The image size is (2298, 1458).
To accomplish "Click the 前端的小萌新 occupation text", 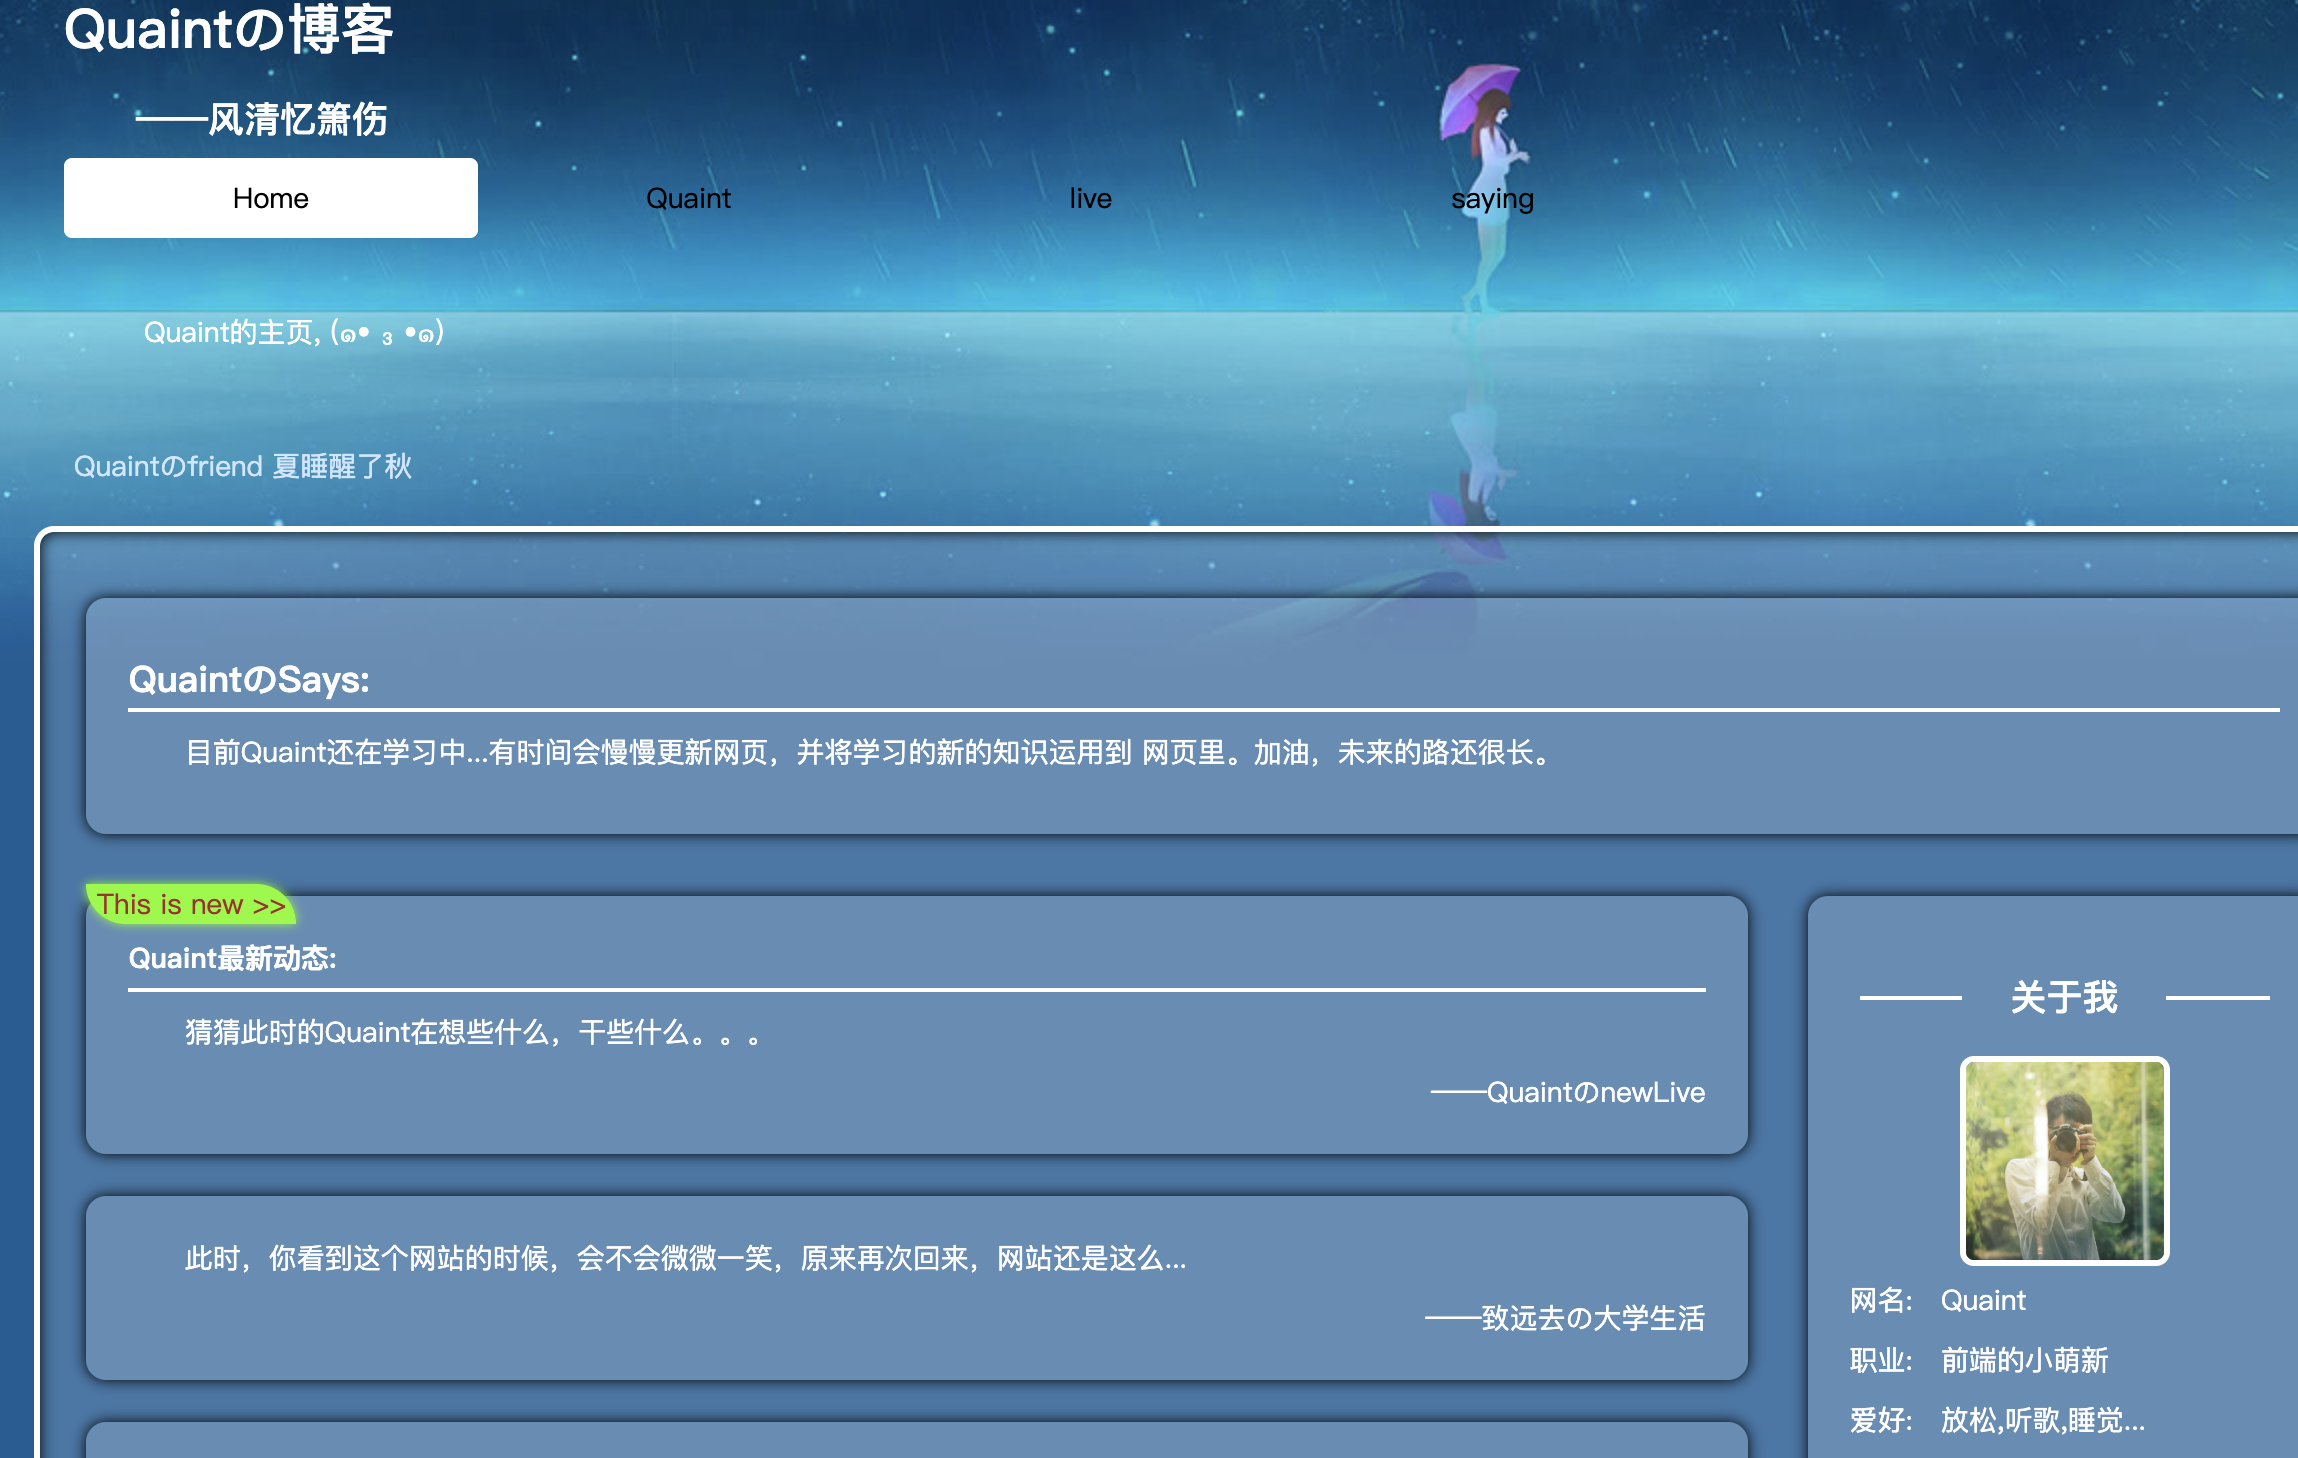I will click(2024, 1360).
